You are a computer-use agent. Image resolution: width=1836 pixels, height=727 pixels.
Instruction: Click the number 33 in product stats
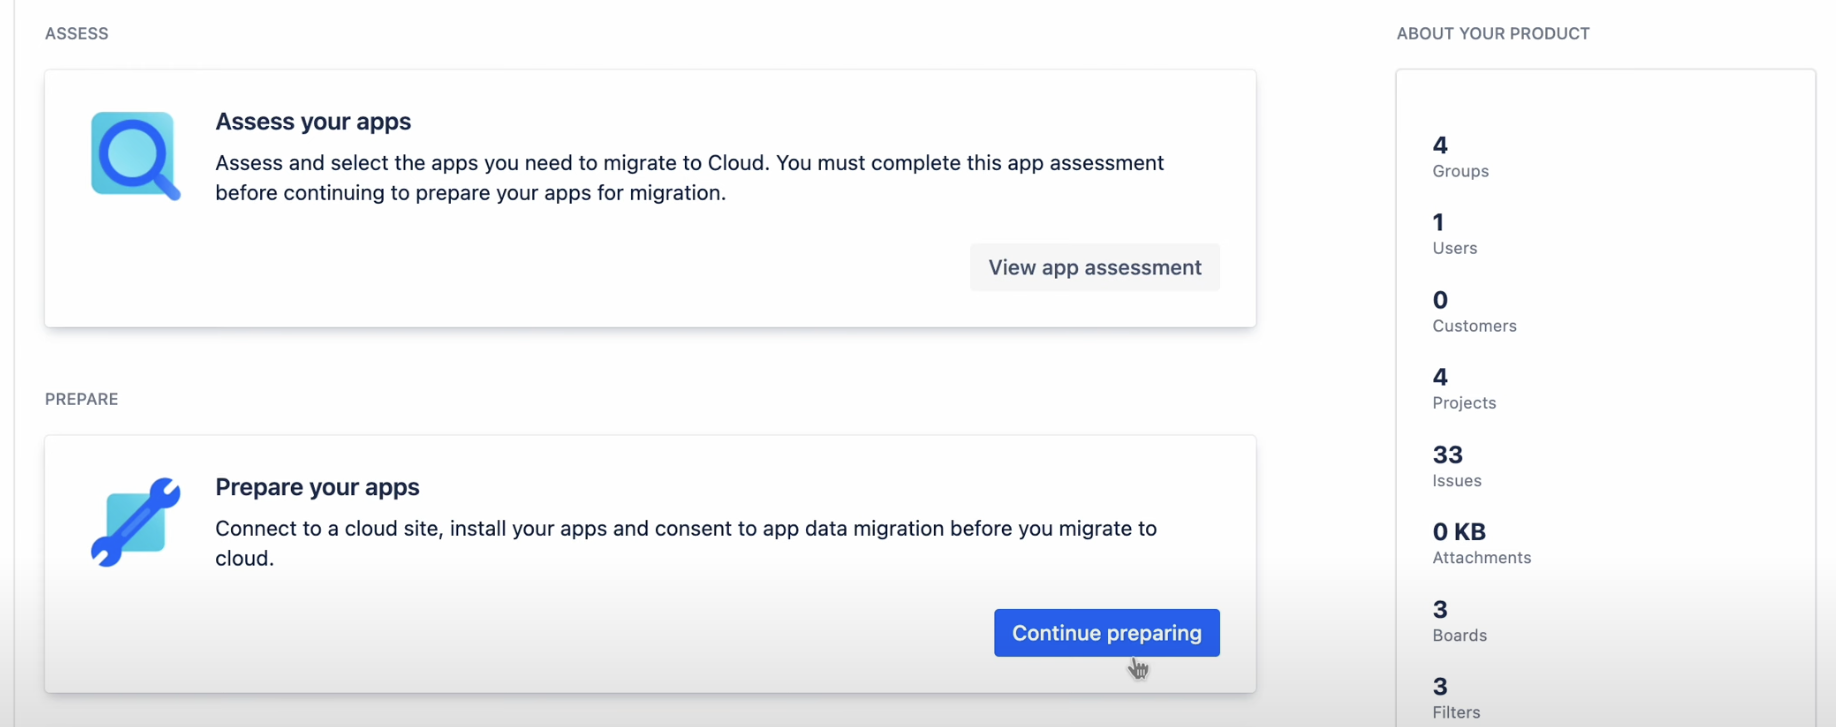(x=1447, y=455)
